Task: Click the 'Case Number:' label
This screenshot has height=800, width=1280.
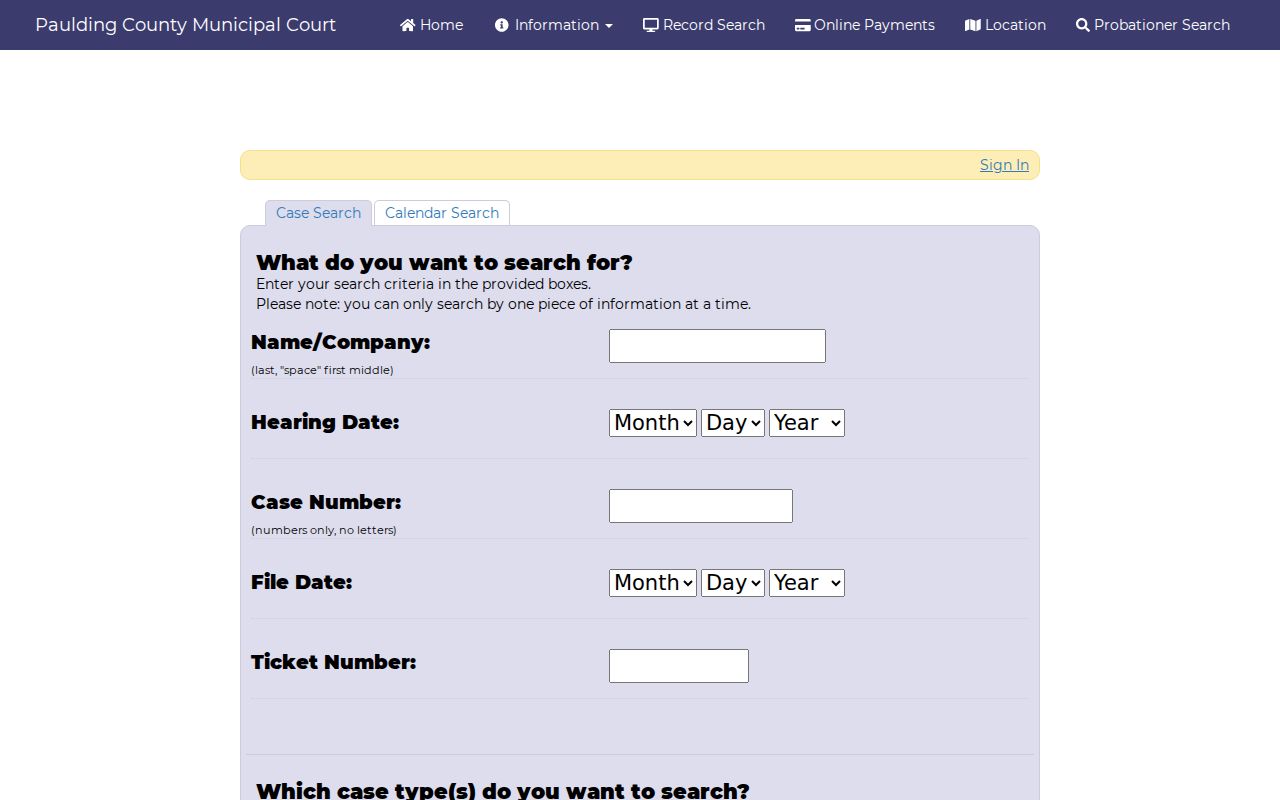Action: [326, 502]
